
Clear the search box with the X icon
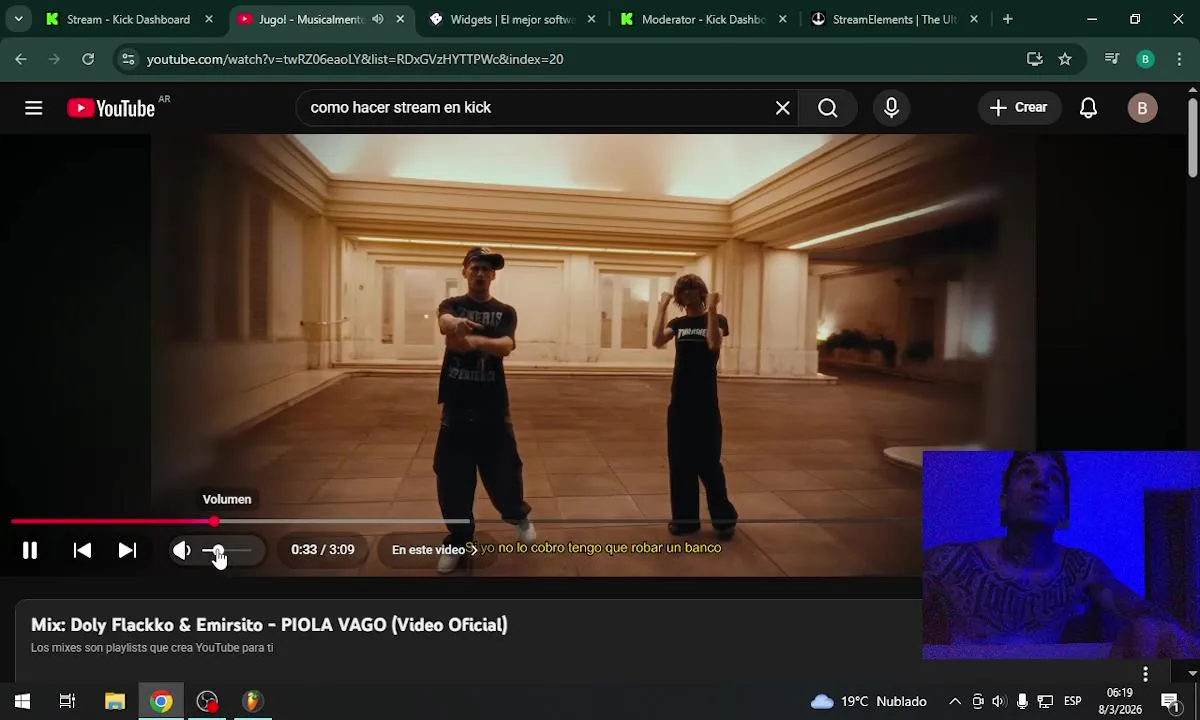[x=783, y=108]
